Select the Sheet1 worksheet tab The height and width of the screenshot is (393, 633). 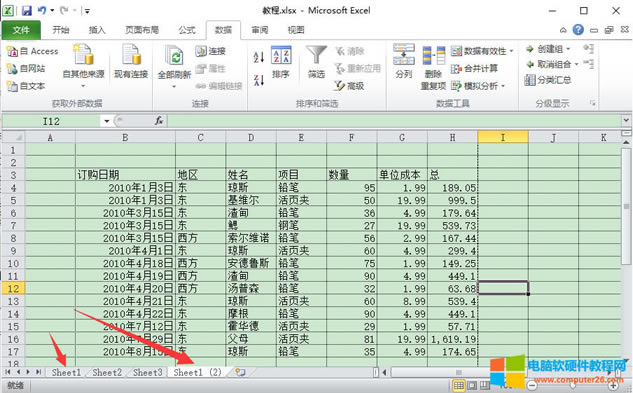[66, 372]
